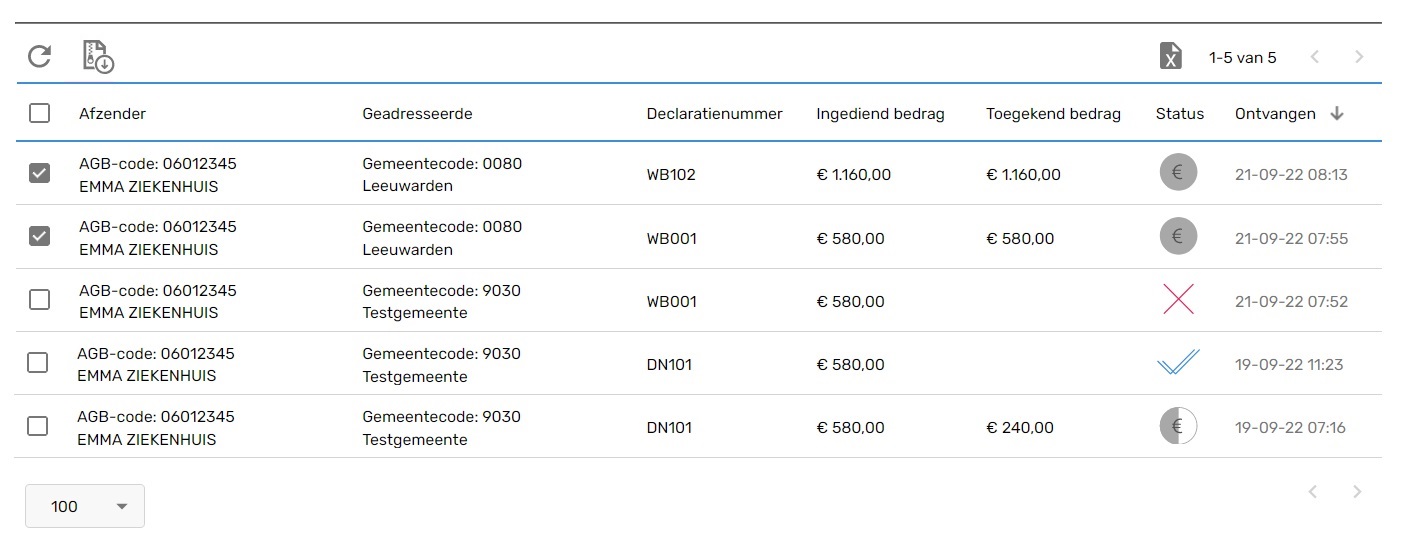1415x555 pixels.
Task: Uncheck the WB102 row checkbox
Action: pyautogui.click(x=39, y=173)
